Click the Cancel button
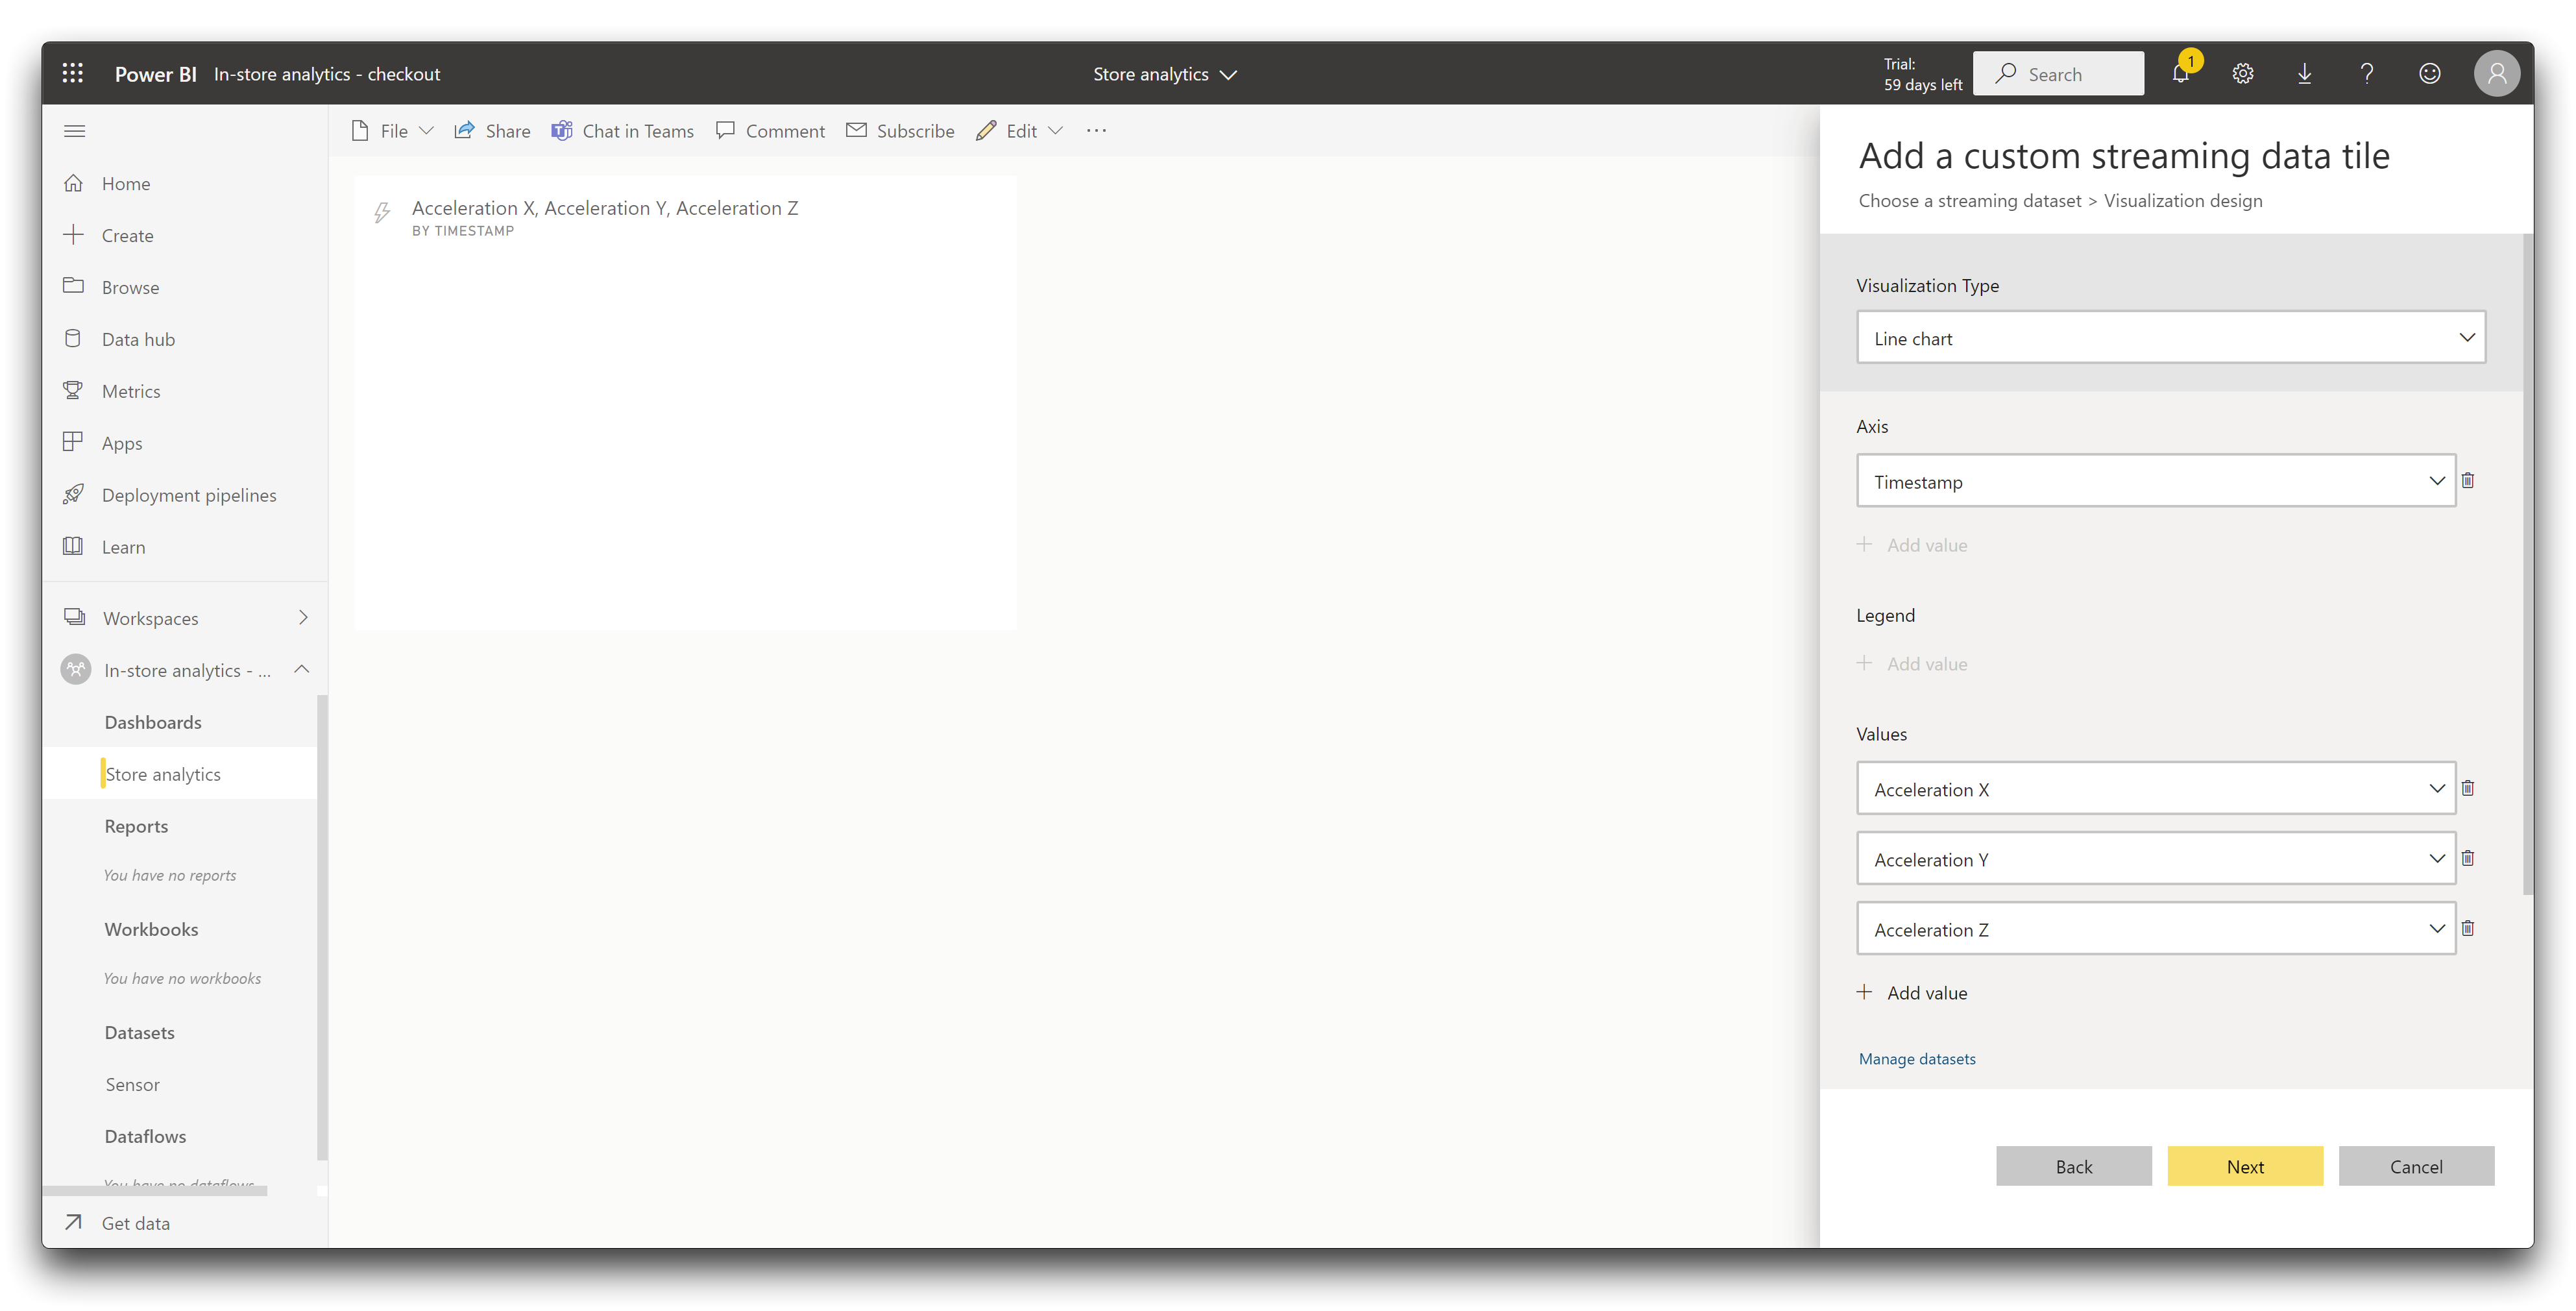This screenshot has height=1311, width=2576. pos(2416,1166)
